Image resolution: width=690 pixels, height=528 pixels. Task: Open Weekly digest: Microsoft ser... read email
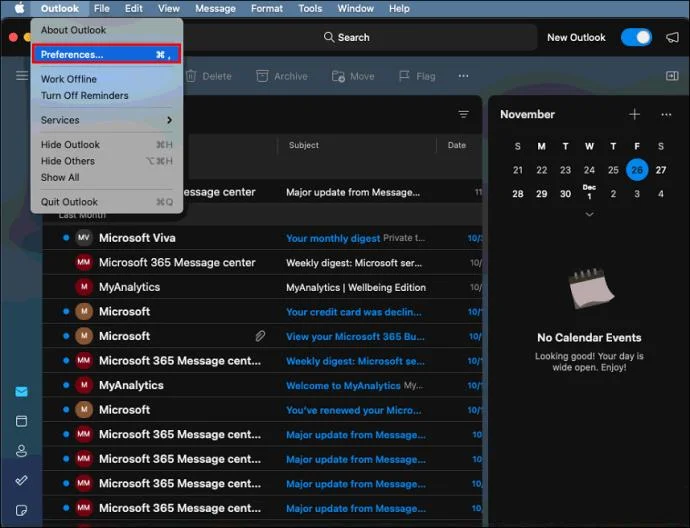pyautogui.click(x=262, y=263)
